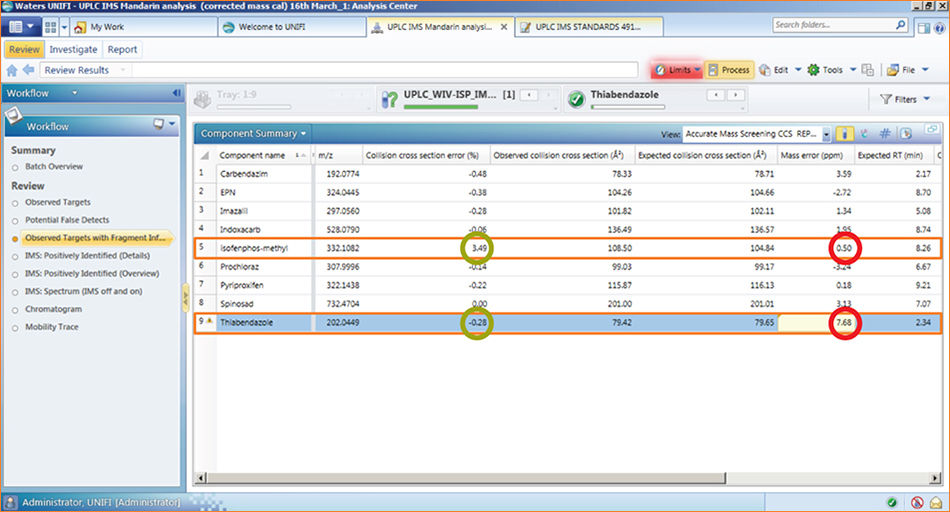Viewport: 950px width, 512px height.
Task: Click the green check Thiabendazole icon
Action: click(576, 99)
